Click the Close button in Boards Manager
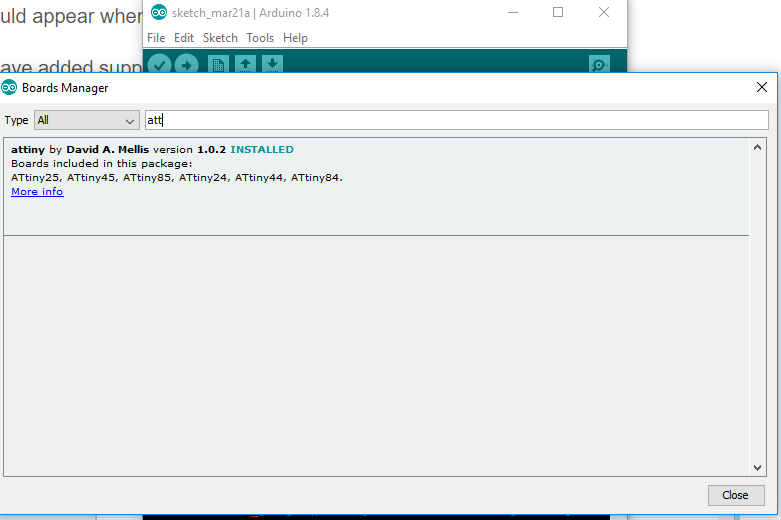This screenshot has width=781, height=520. (x=736, y=495)
